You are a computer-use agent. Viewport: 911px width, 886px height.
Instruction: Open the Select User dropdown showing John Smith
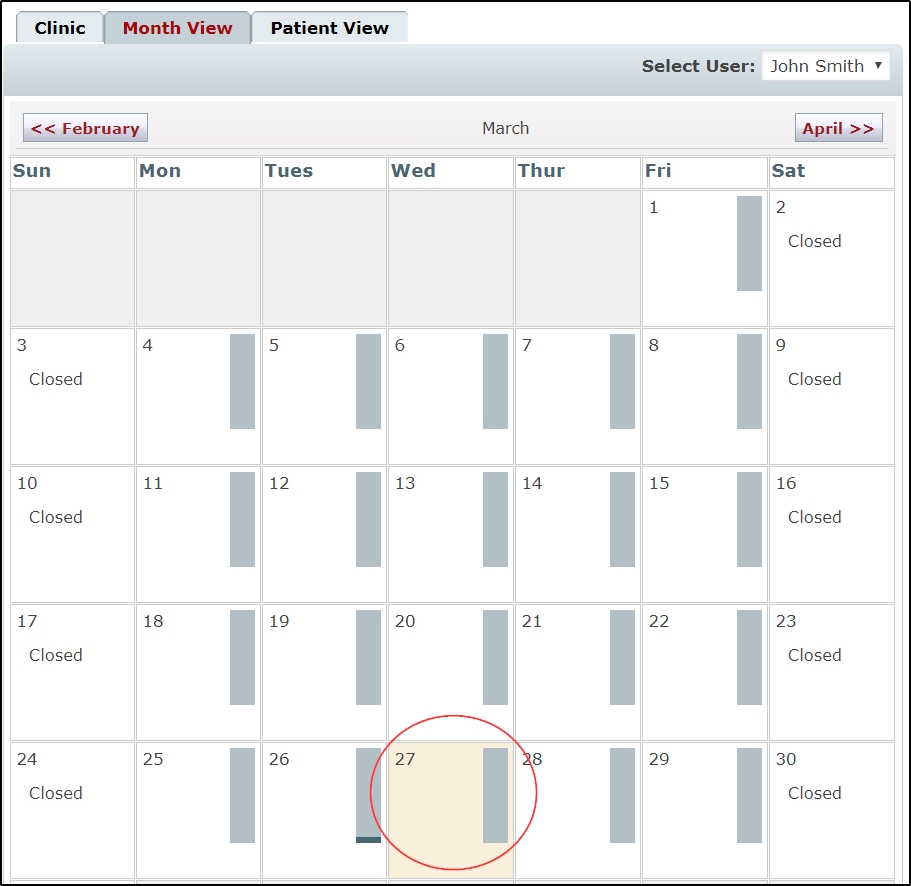(826, 66)
